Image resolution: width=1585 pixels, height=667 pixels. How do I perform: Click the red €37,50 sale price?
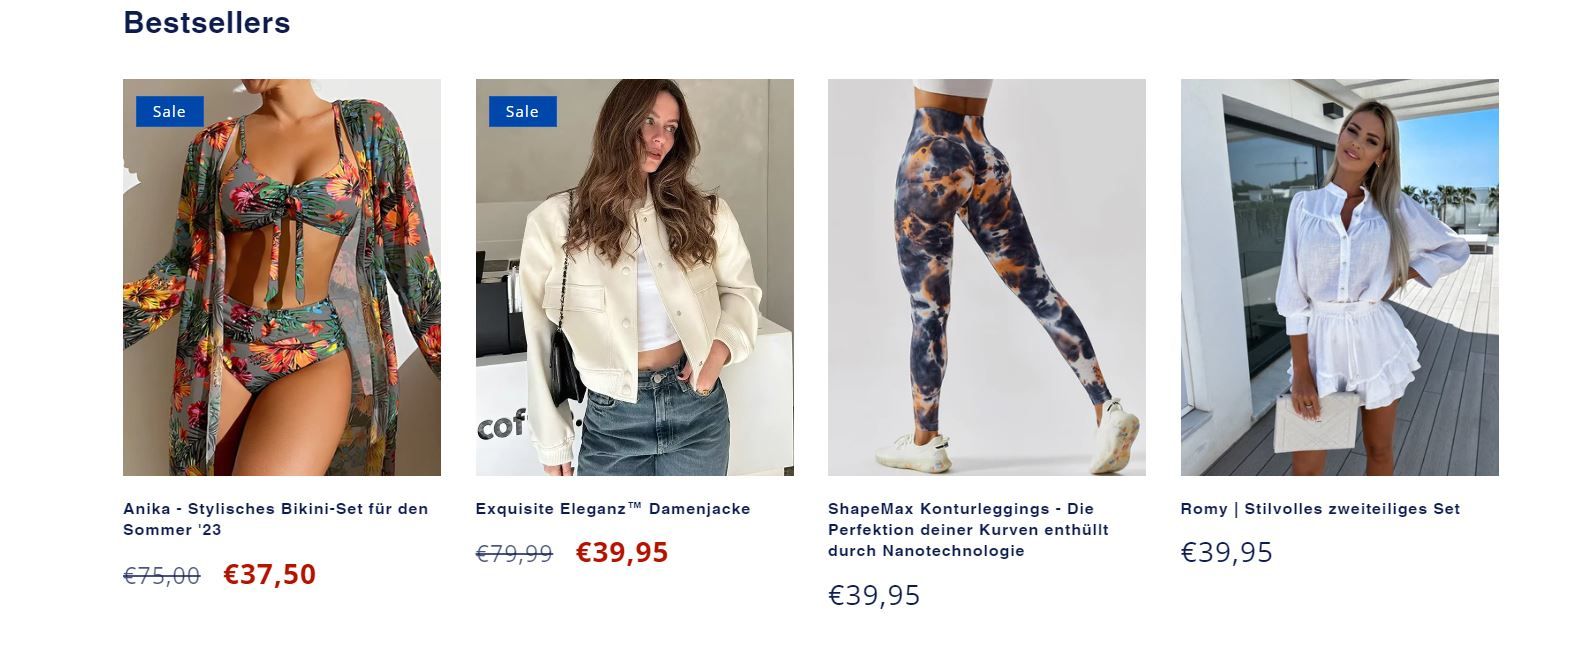270,575
